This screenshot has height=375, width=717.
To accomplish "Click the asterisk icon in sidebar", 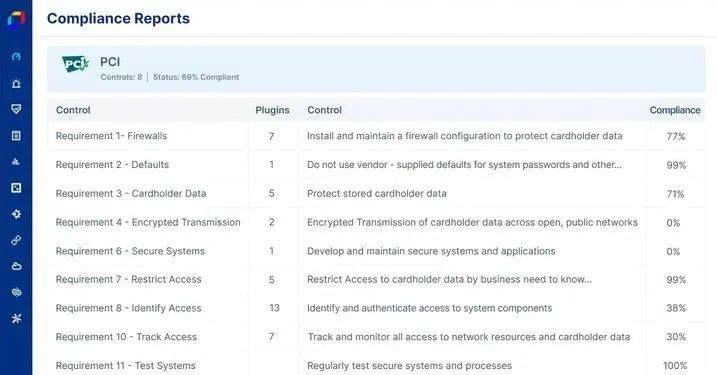I will tap(16, 318).
